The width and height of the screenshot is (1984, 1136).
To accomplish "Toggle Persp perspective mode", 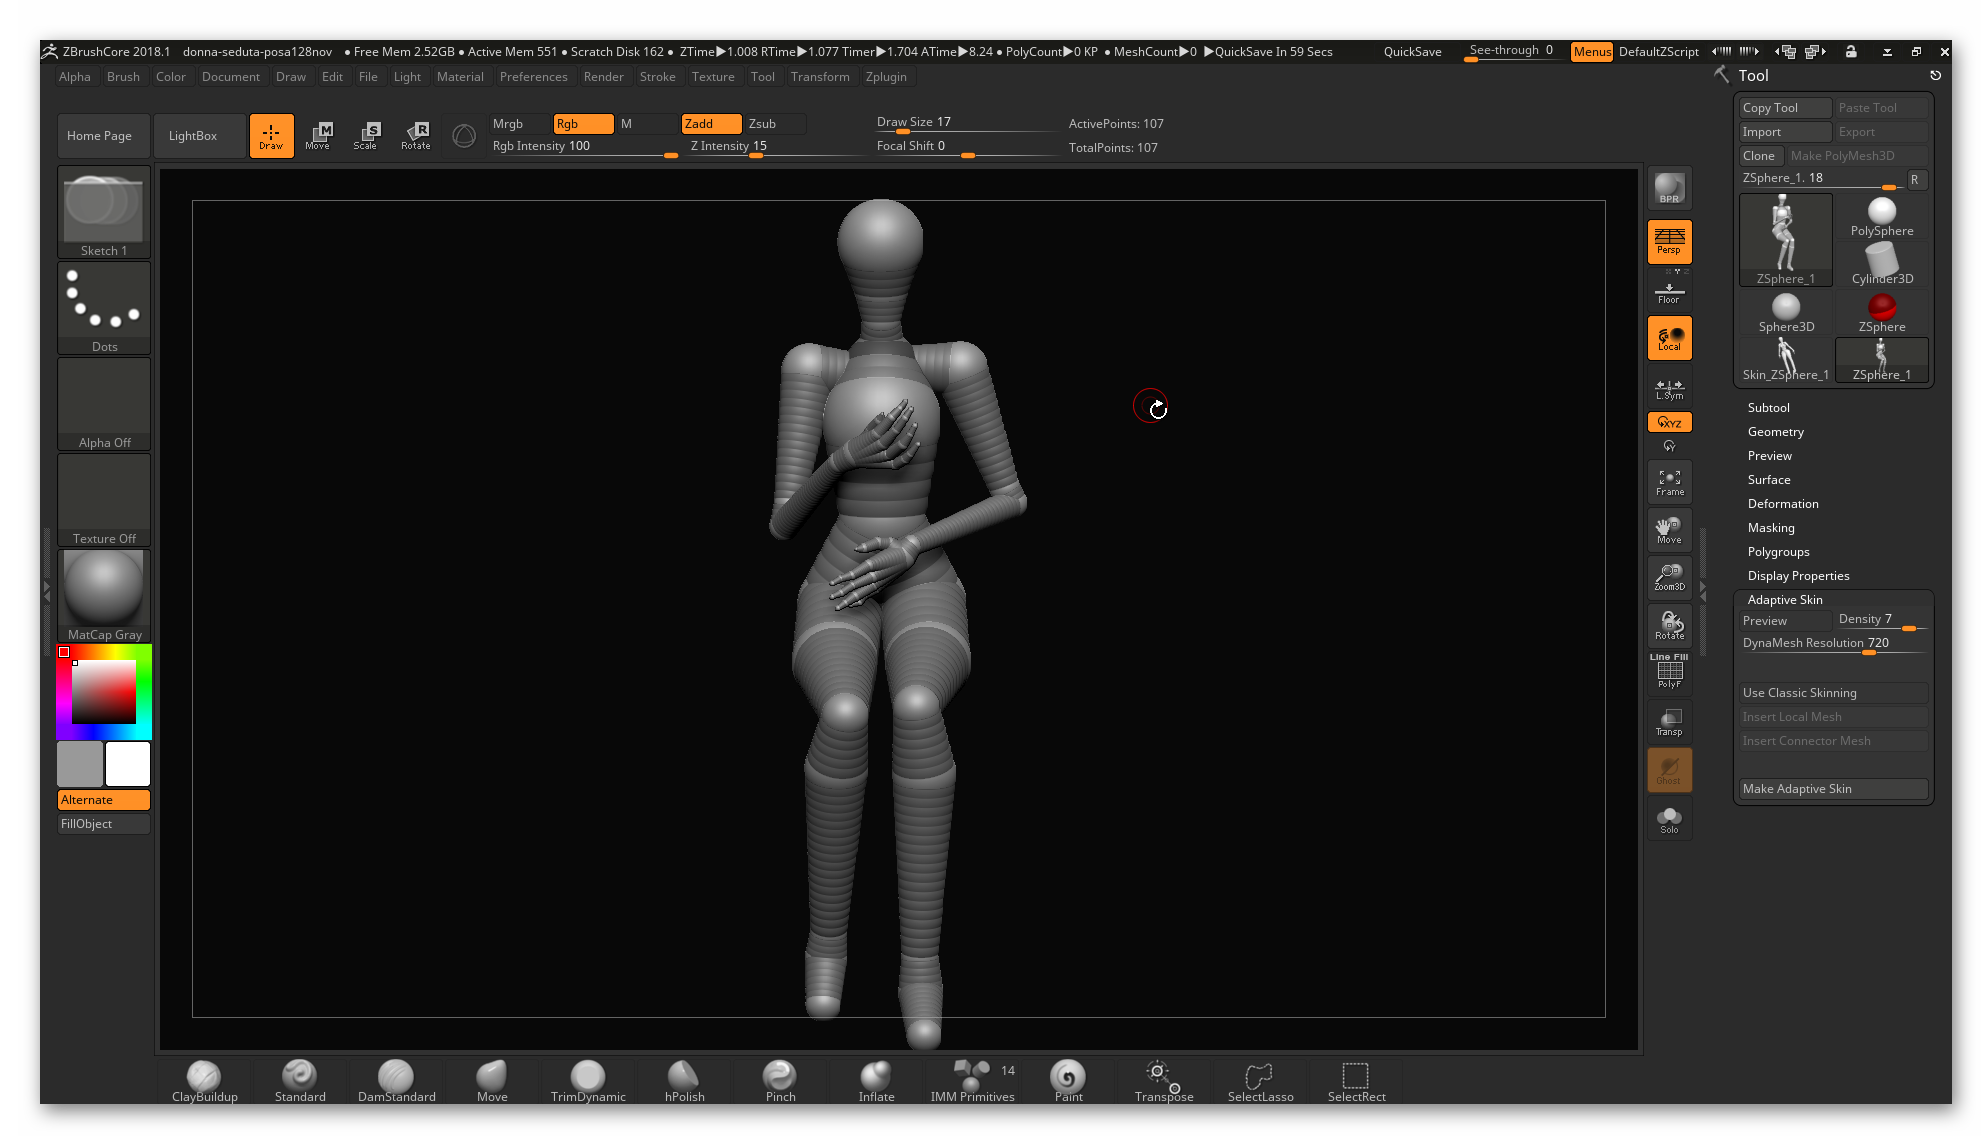I will pos(1668,241).
